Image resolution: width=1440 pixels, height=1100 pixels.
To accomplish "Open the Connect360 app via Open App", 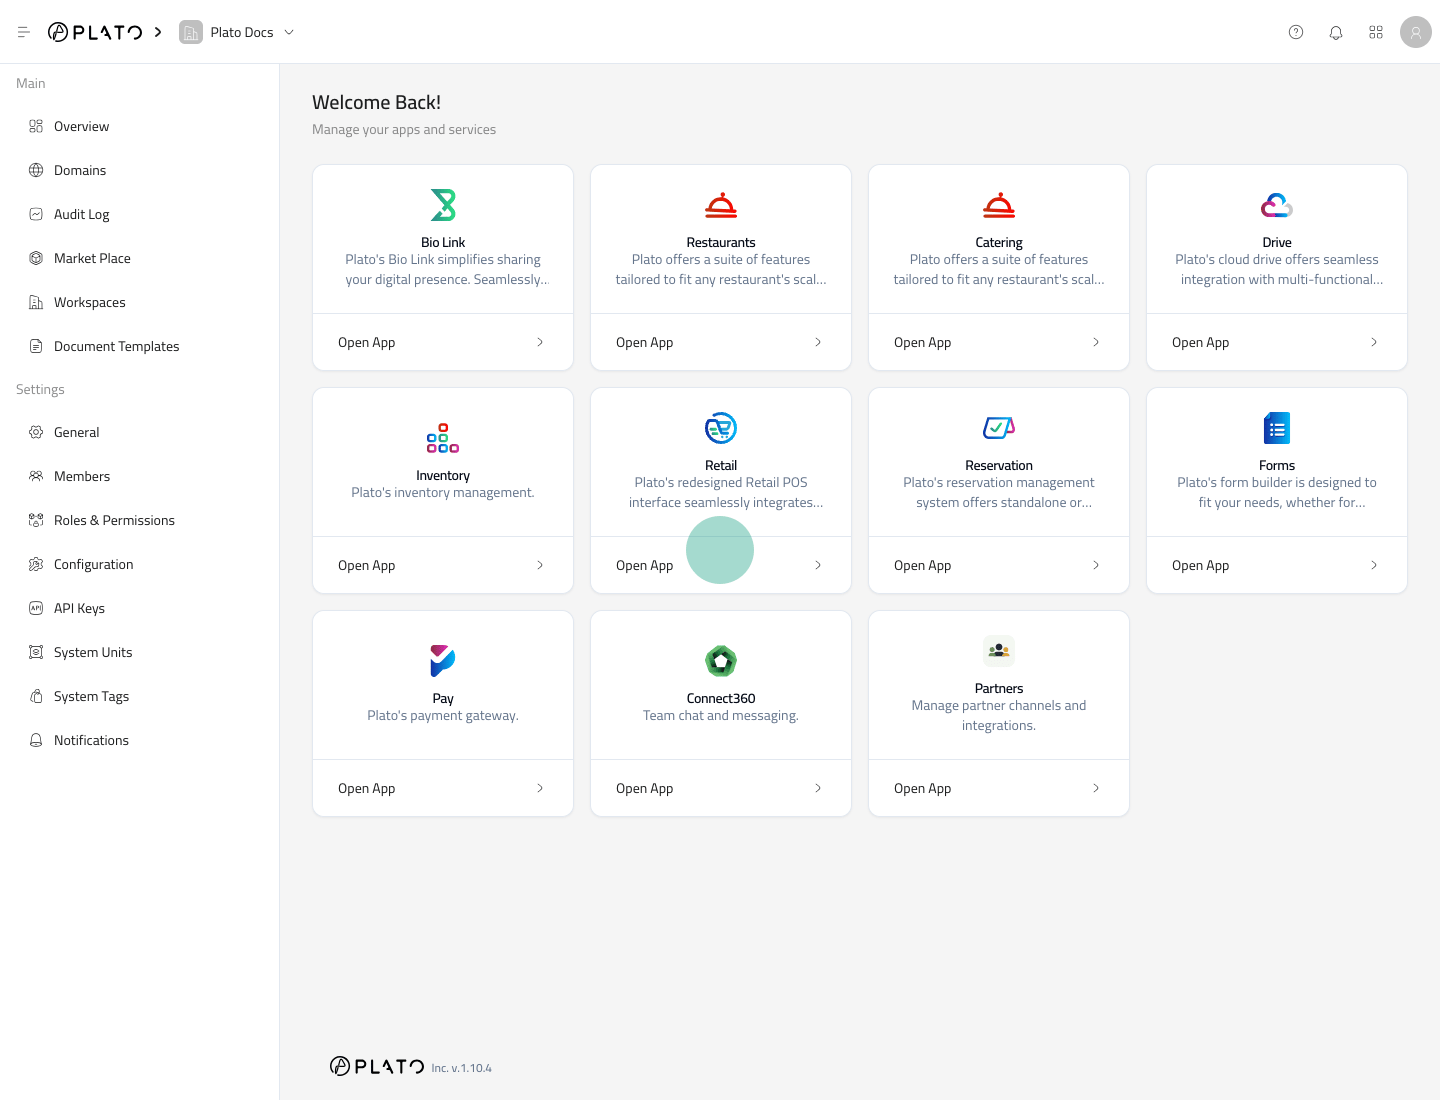I will pos(721,788).
